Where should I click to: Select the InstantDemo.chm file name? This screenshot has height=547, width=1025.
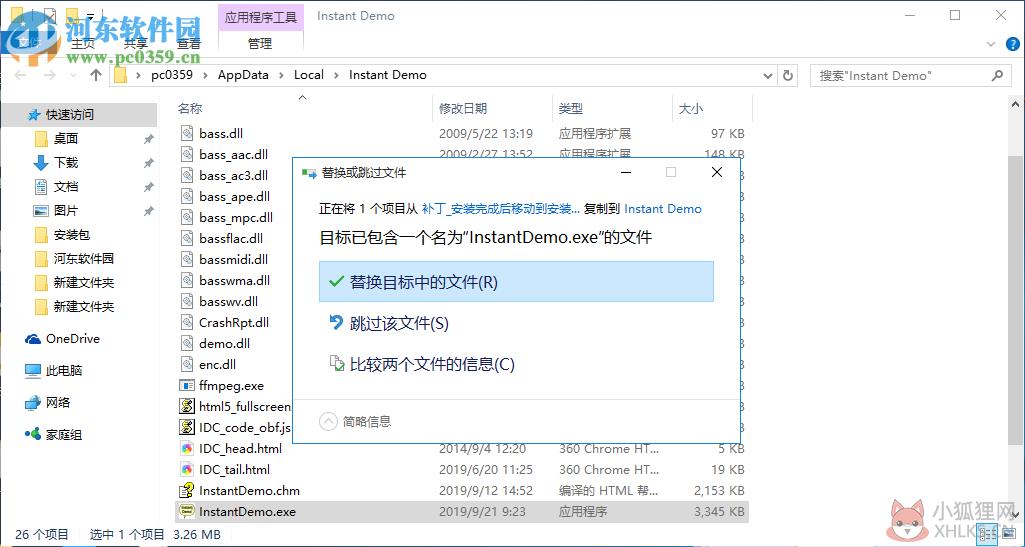249,490
